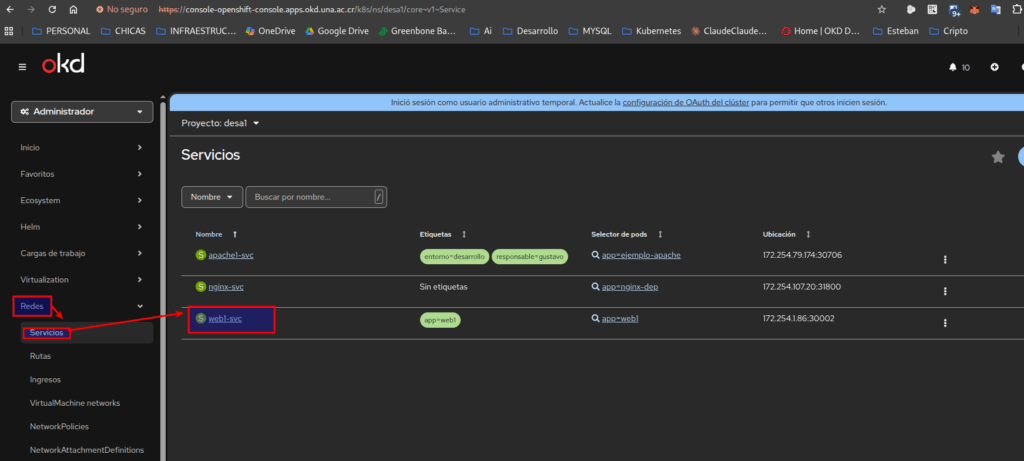This screenshot has width=1024, height=461.
Task: Open the Nombre filter dropdown
Action: (212, 197)
